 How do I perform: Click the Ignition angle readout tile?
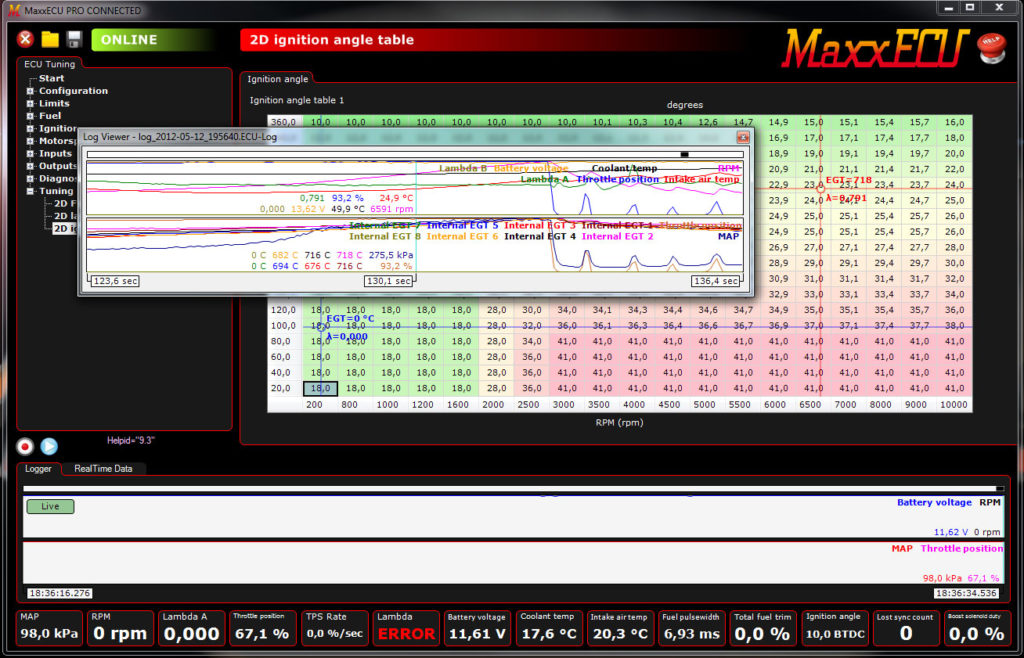[834, 628]
